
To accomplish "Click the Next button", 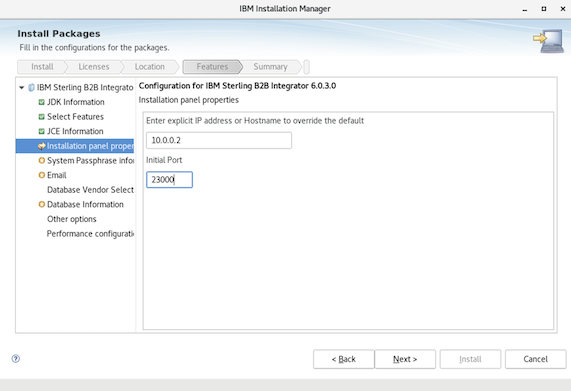I will coord(405,359).
